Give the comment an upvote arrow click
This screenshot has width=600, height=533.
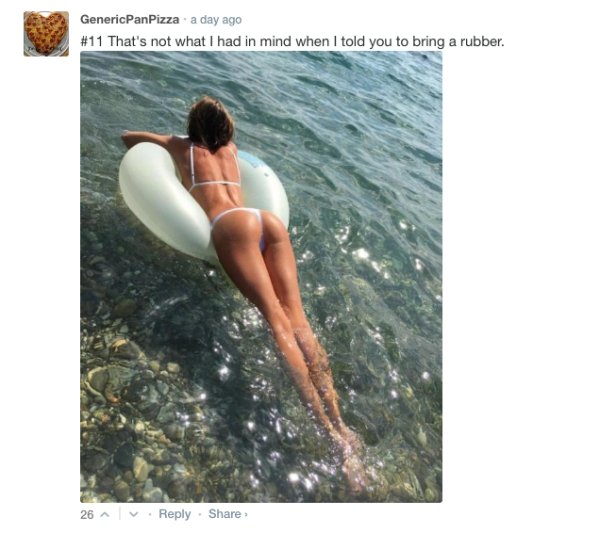pyautogui.click(x=104, y=515)
